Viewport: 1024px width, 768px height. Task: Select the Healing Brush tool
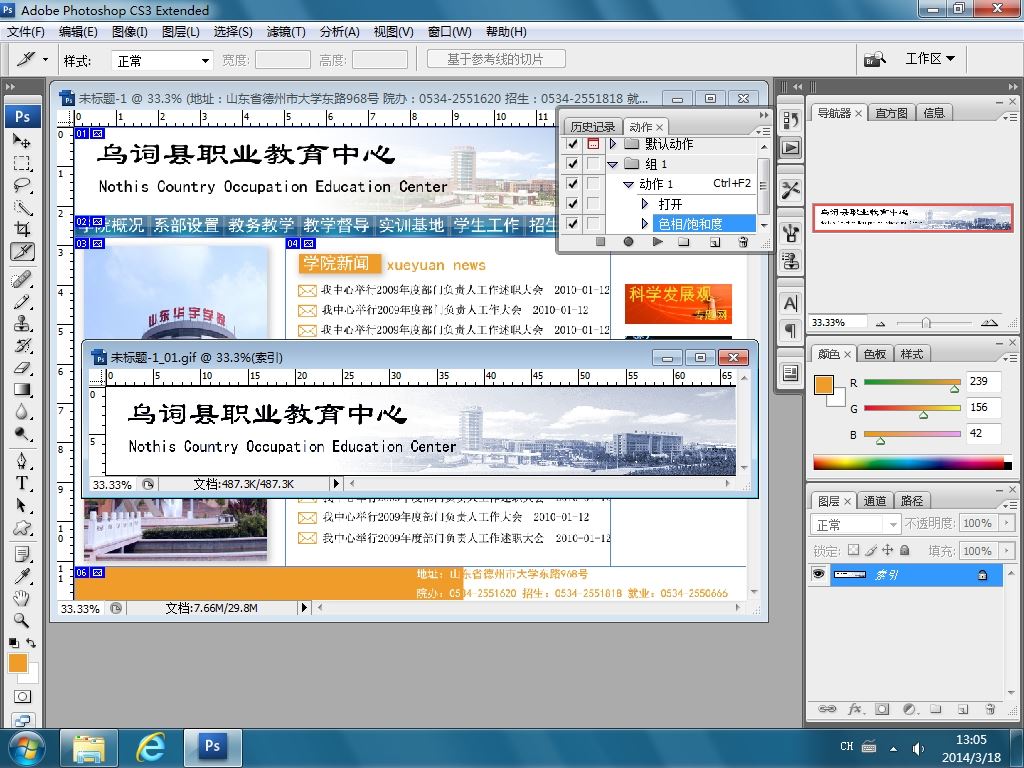tap(22, 279)
